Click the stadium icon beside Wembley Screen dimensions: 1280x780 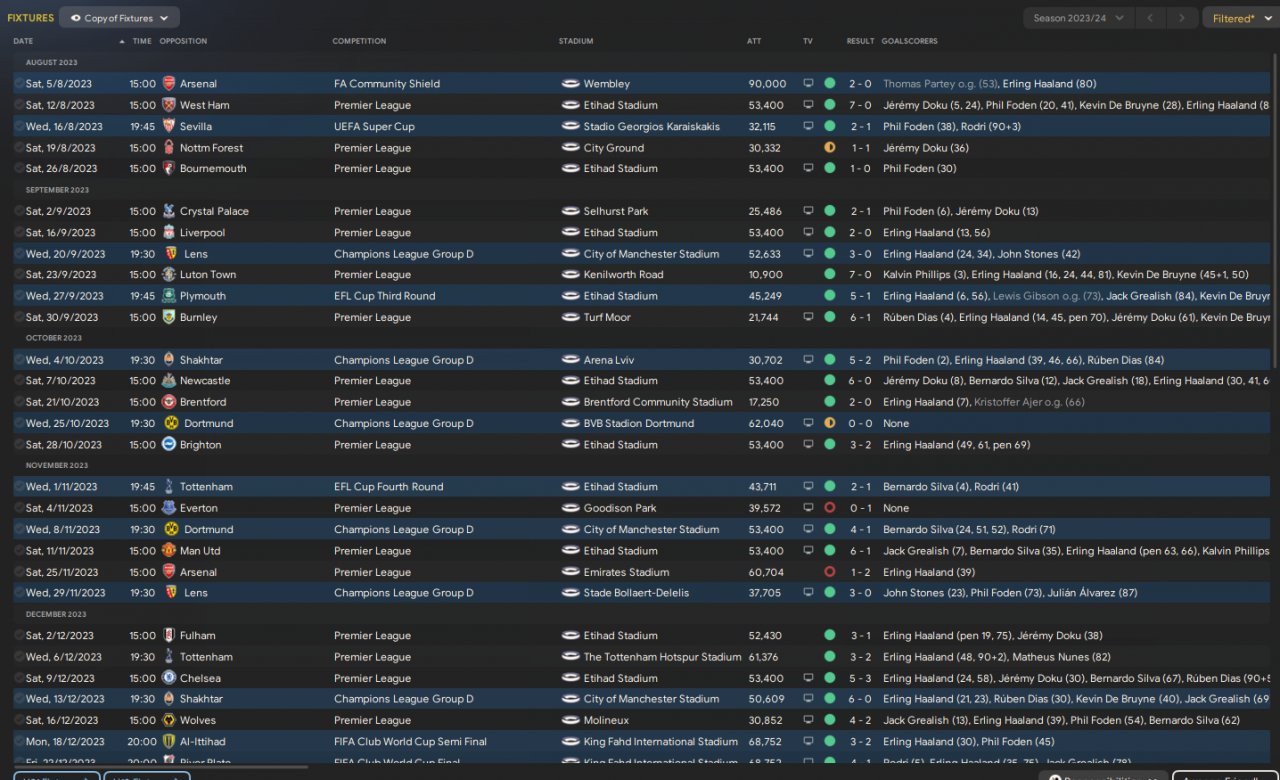coord(571,84)
